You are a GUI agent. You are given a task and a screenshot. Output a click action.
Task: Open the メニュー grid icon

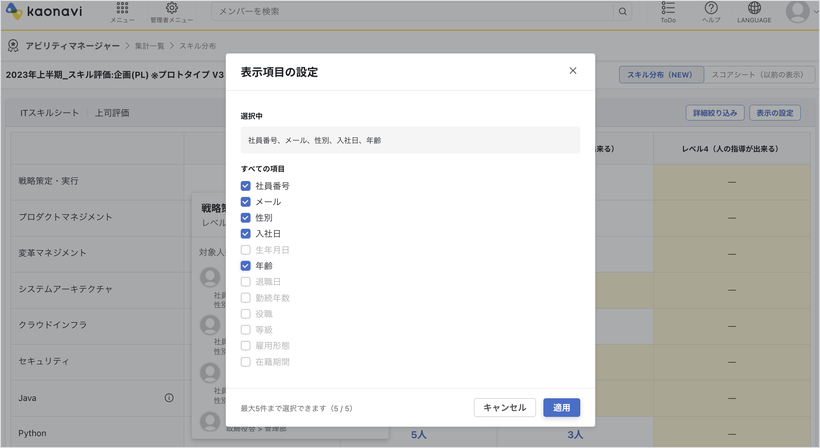(122, 8)
